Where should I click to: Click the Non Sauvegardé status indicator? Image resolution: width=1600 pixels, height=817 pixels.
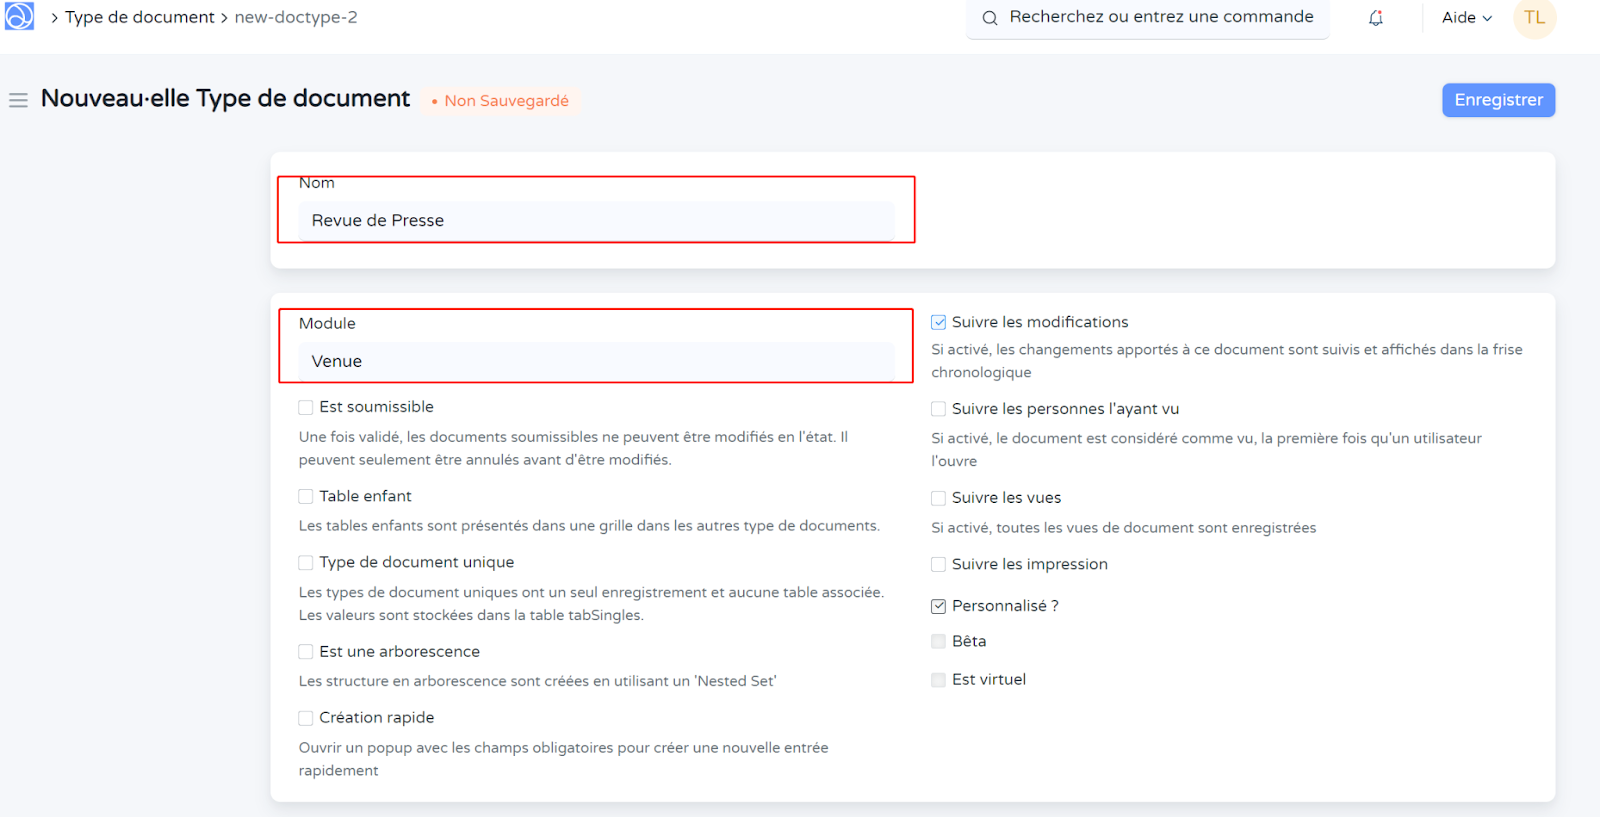[500, 101]
